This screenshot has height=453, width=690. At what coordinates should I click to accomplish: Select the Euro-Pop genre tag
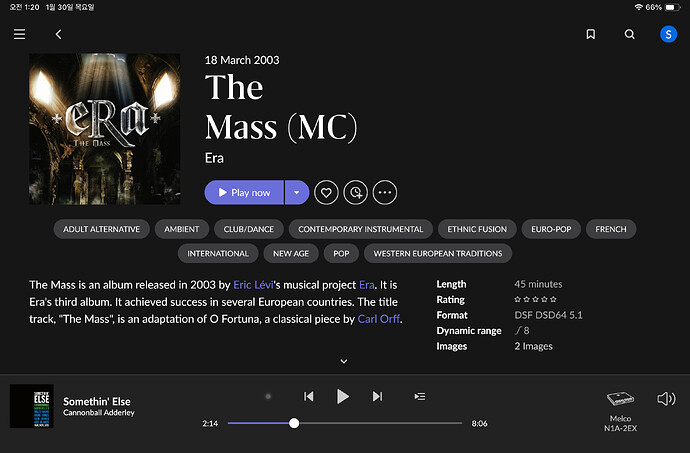(551, 229)
